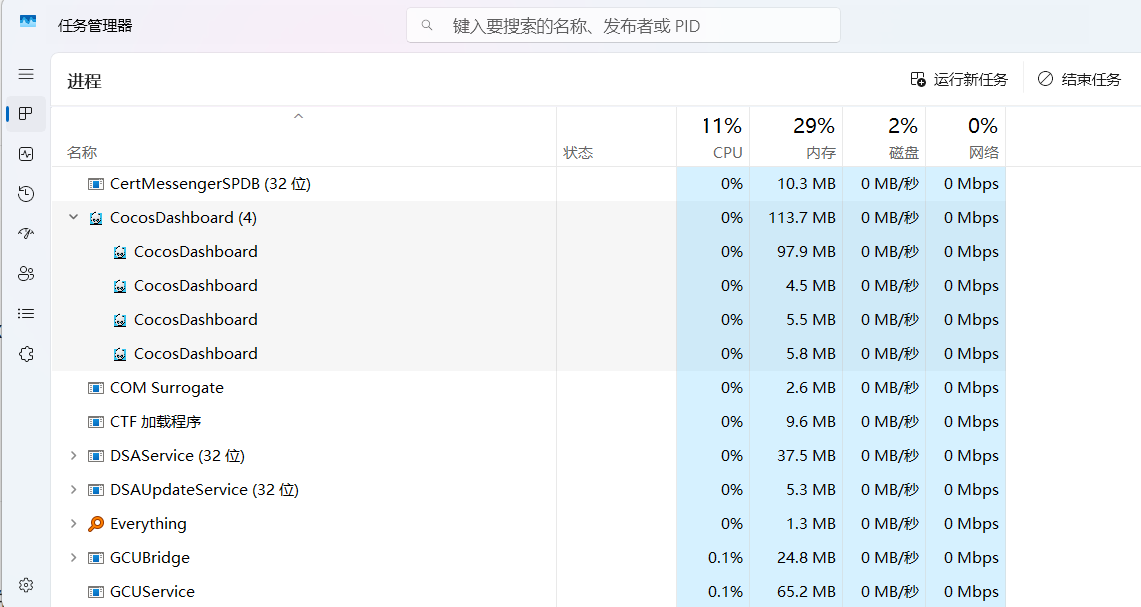Switch to the Performance page icon
Viewport: 1141px width, 607px height.
tap(26, 154)
